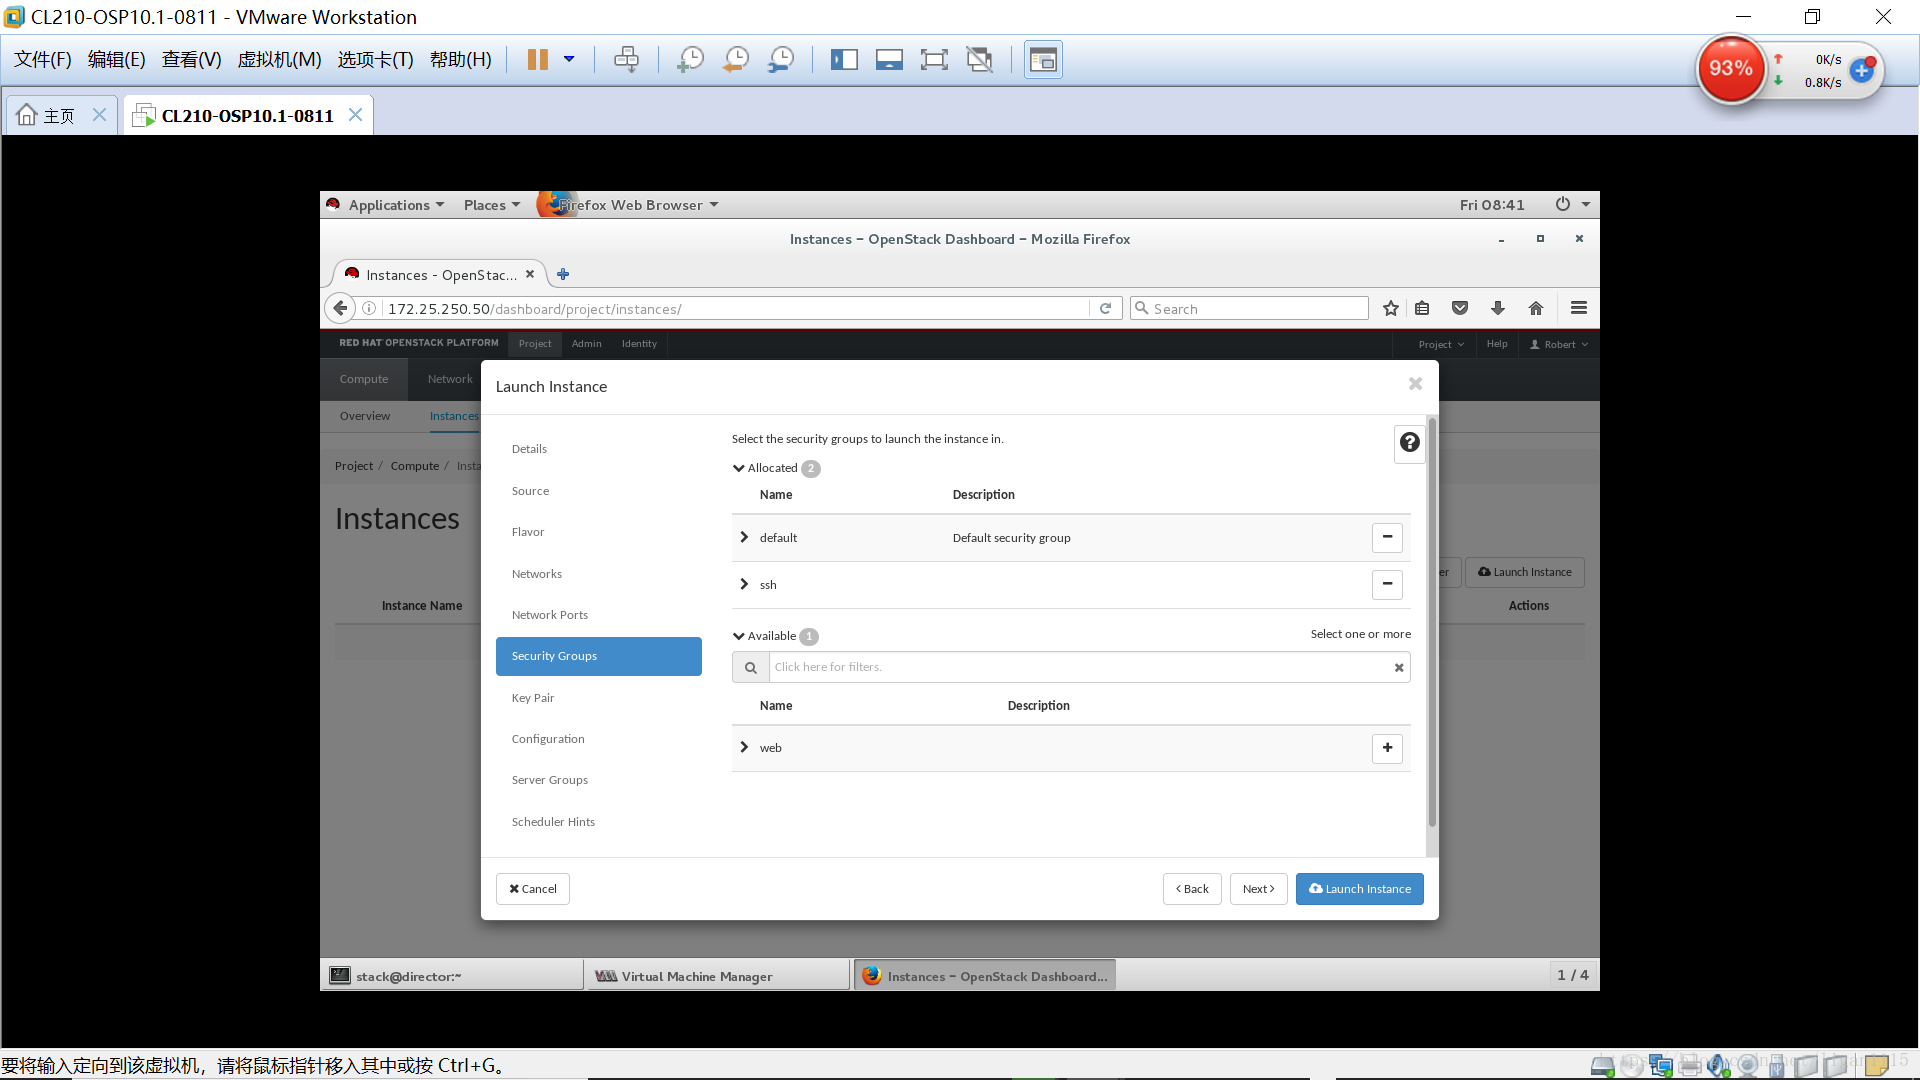Take a snapshot using the clock-plus icon
Screen dimensions: 1920x1080
690,59
